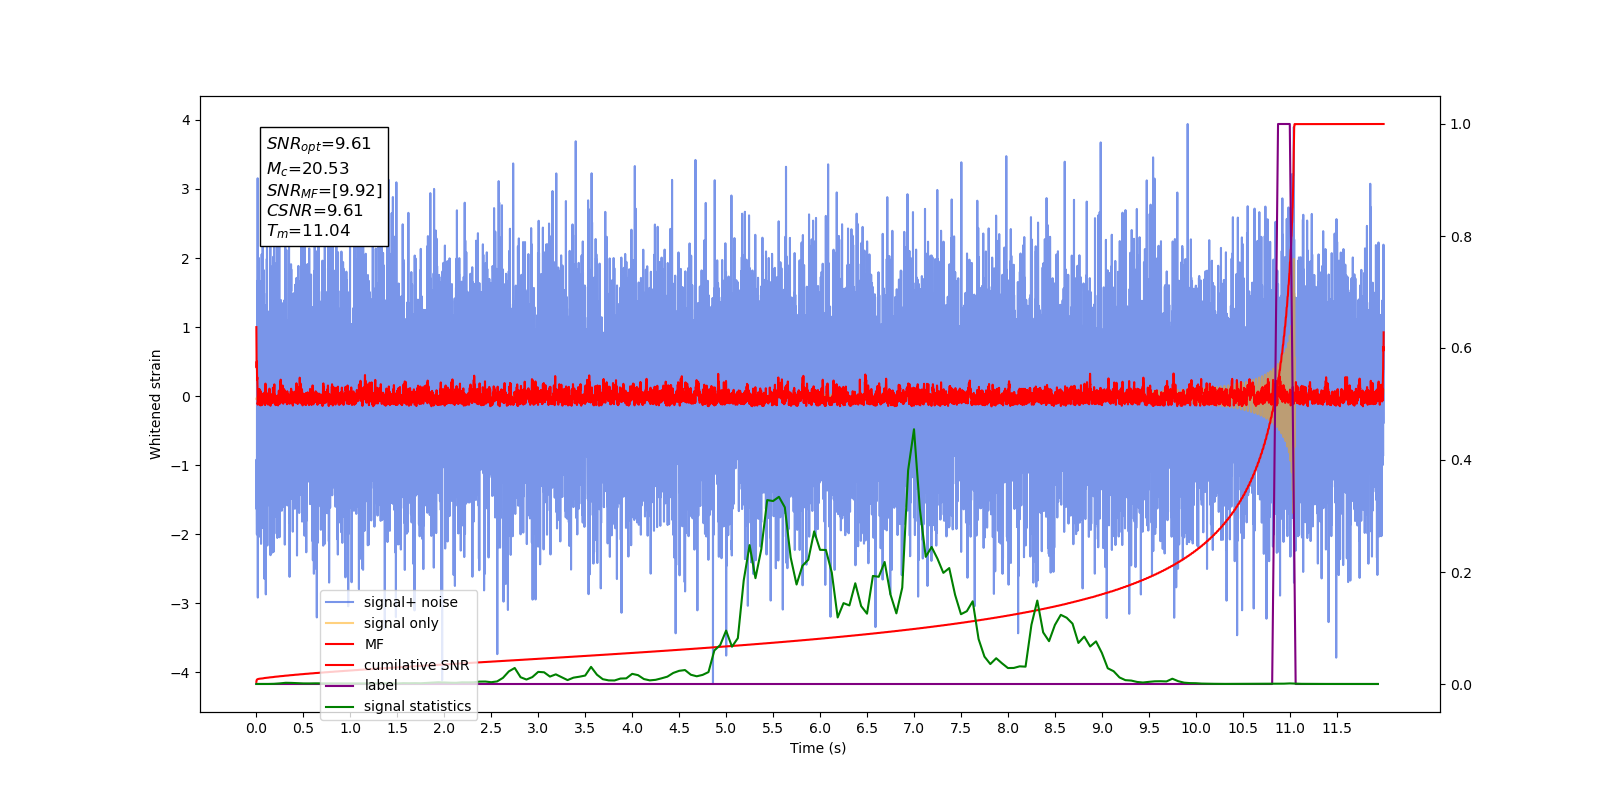1600x800 pixels.
Task: Click the CSNR=9.61 annotation text
Action: point(314,211)
